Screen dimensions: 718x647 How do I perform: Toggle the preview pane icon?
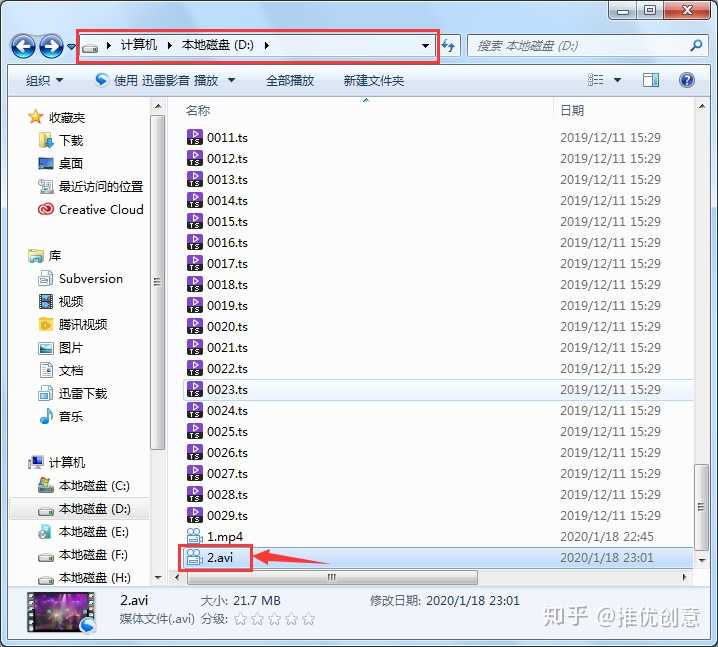(651, 80)
